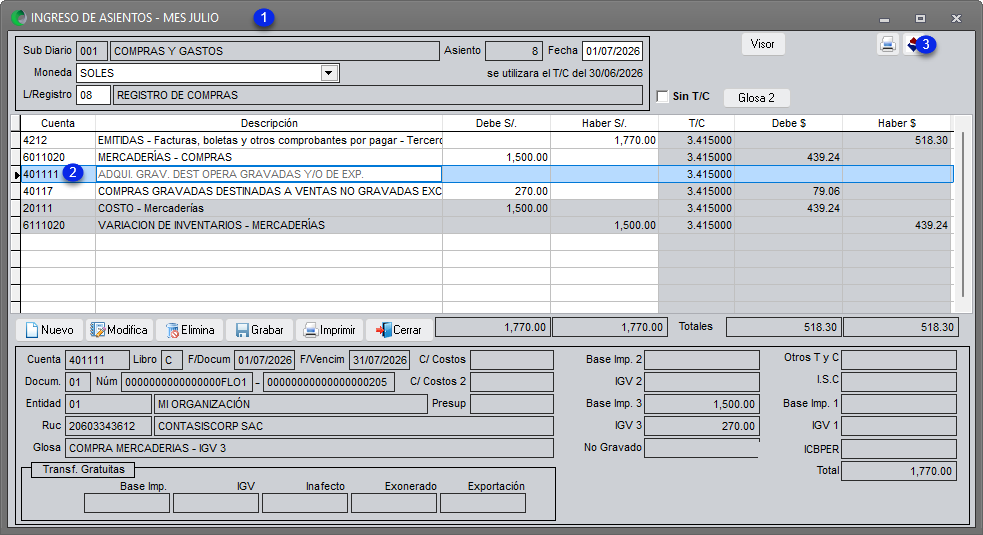Click the Entidad code field 01

point(108,404)
